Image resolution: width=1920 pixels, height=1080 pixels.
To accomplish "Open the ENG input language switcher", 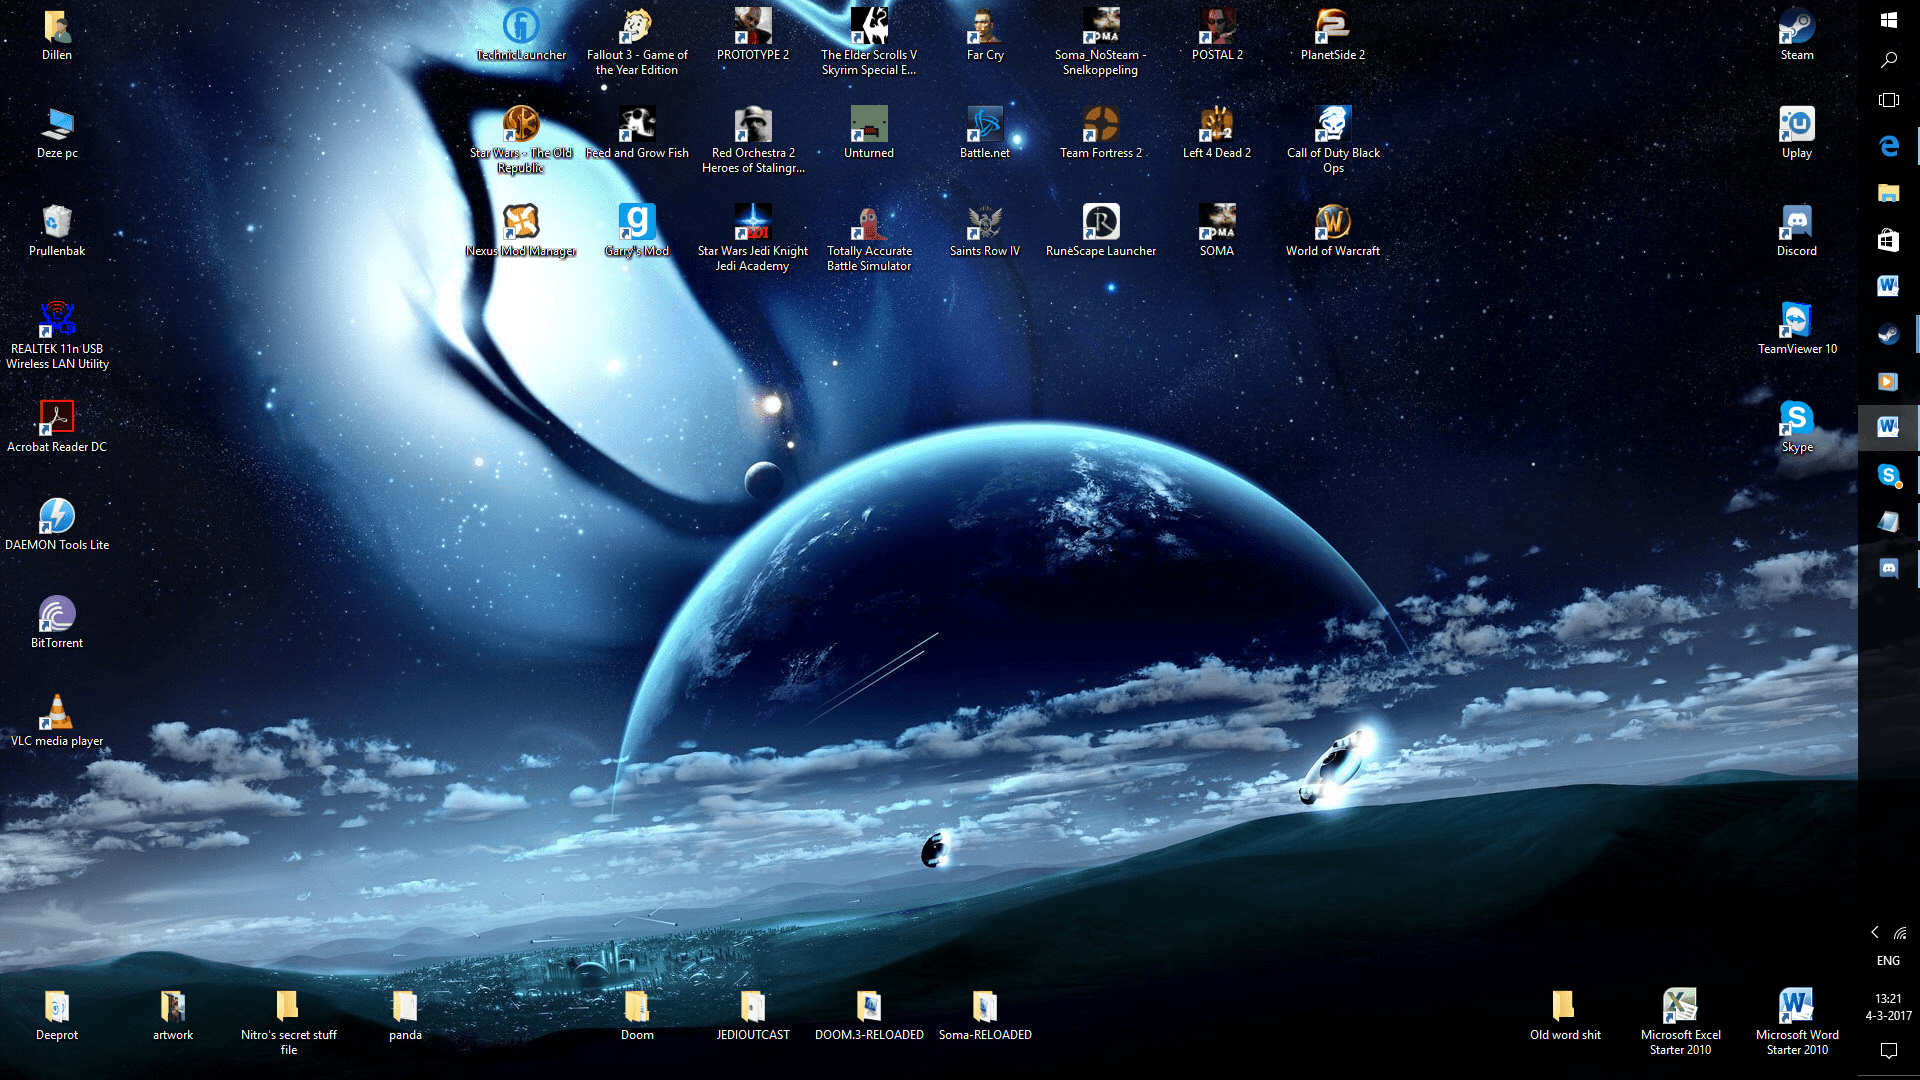I will pyautogui.click(x=1888, y=960).
